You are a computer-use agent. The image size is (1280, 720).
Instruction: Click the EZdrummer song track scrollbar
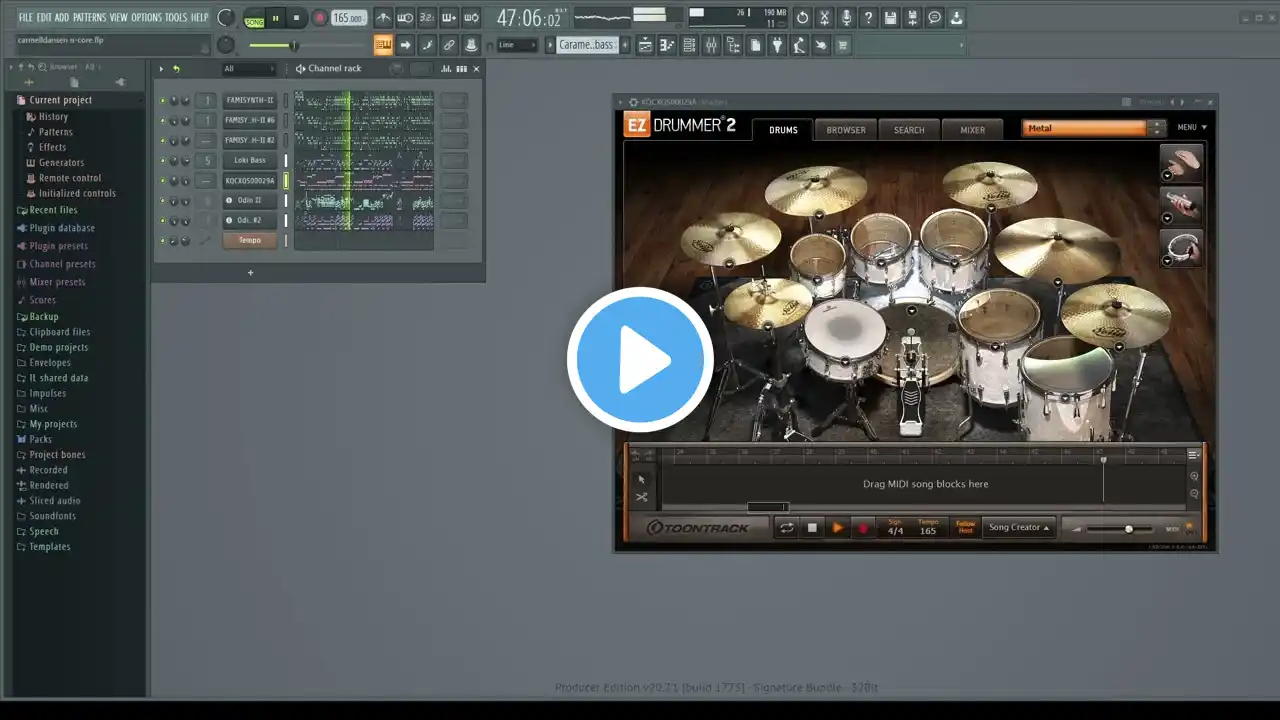[x=767, y=507]
